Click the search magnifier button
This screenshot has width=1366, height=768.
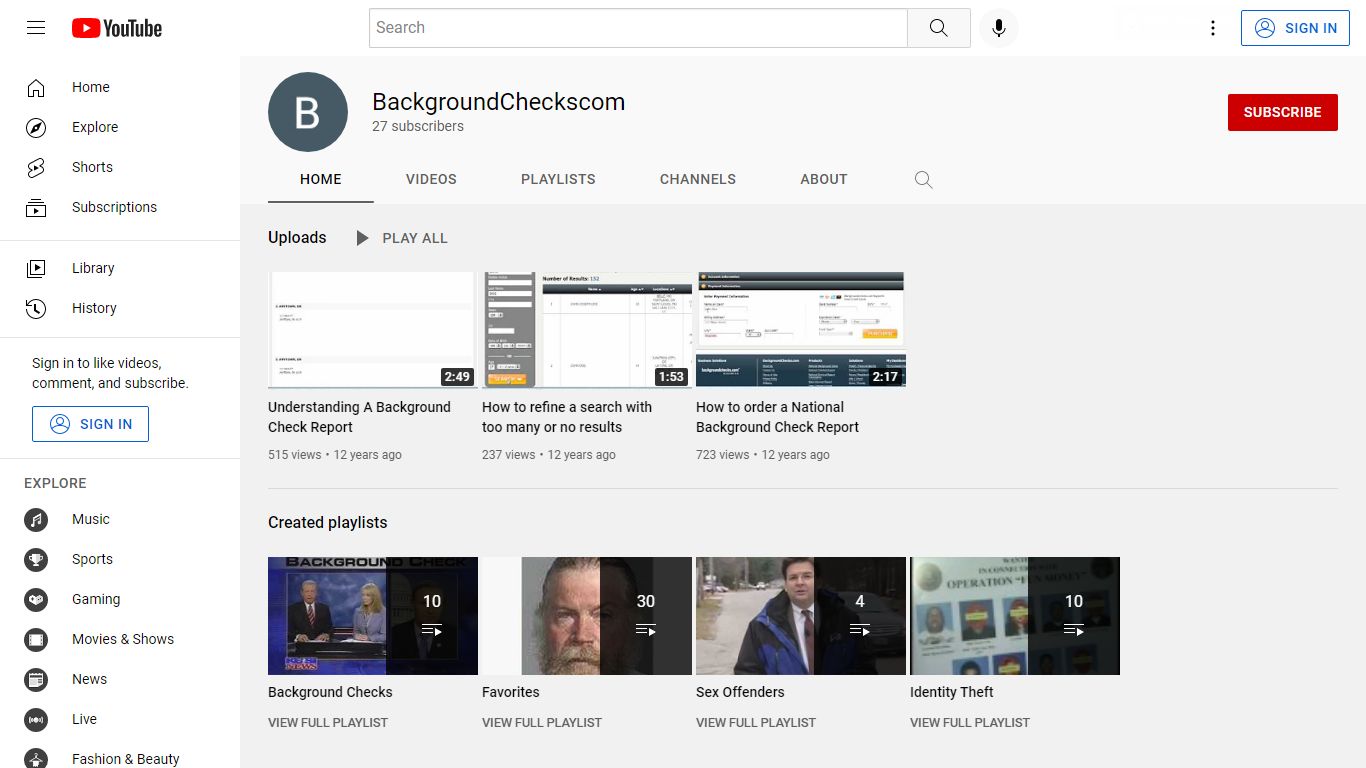click(x=938, y=28)
